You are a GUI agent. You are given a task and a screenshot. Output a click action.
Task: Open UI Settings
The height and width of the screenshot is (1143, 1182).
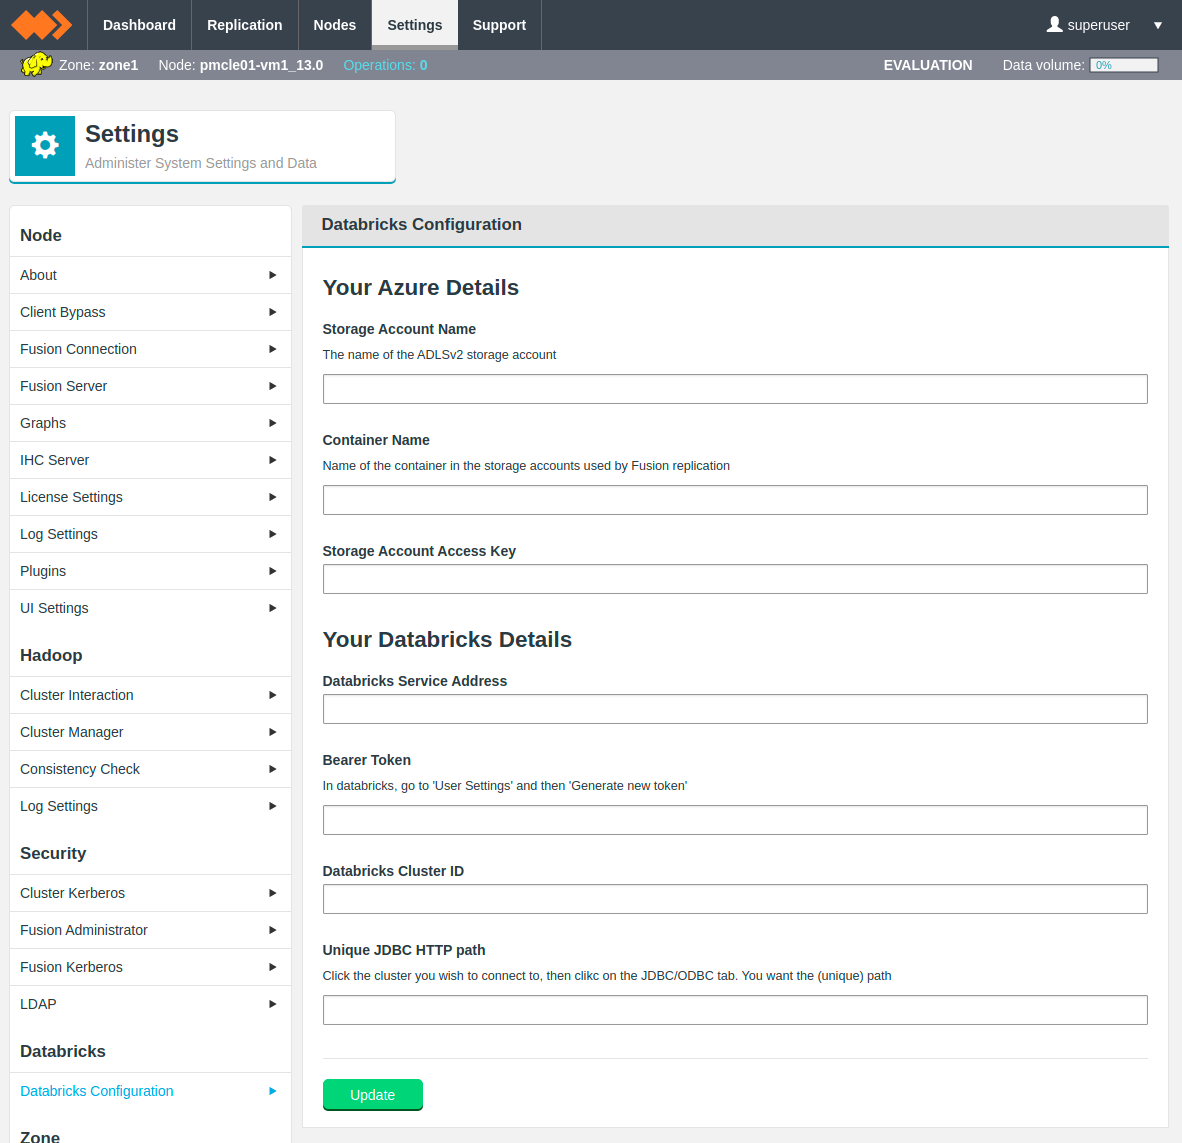(150, 608)
